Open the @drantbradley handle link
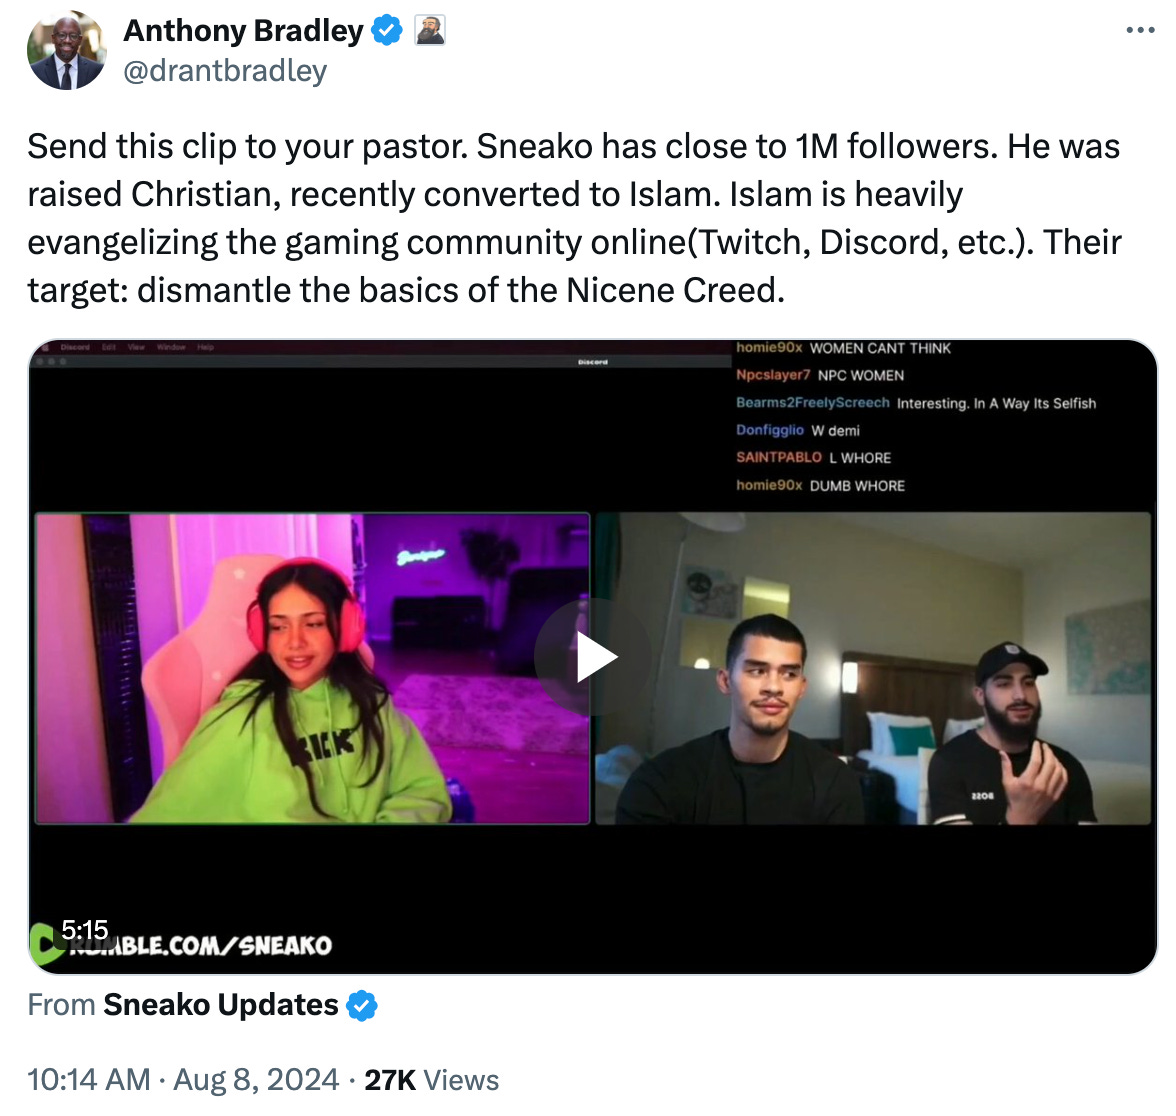Screen dimensions: 1176x1116 pos(225,71)
